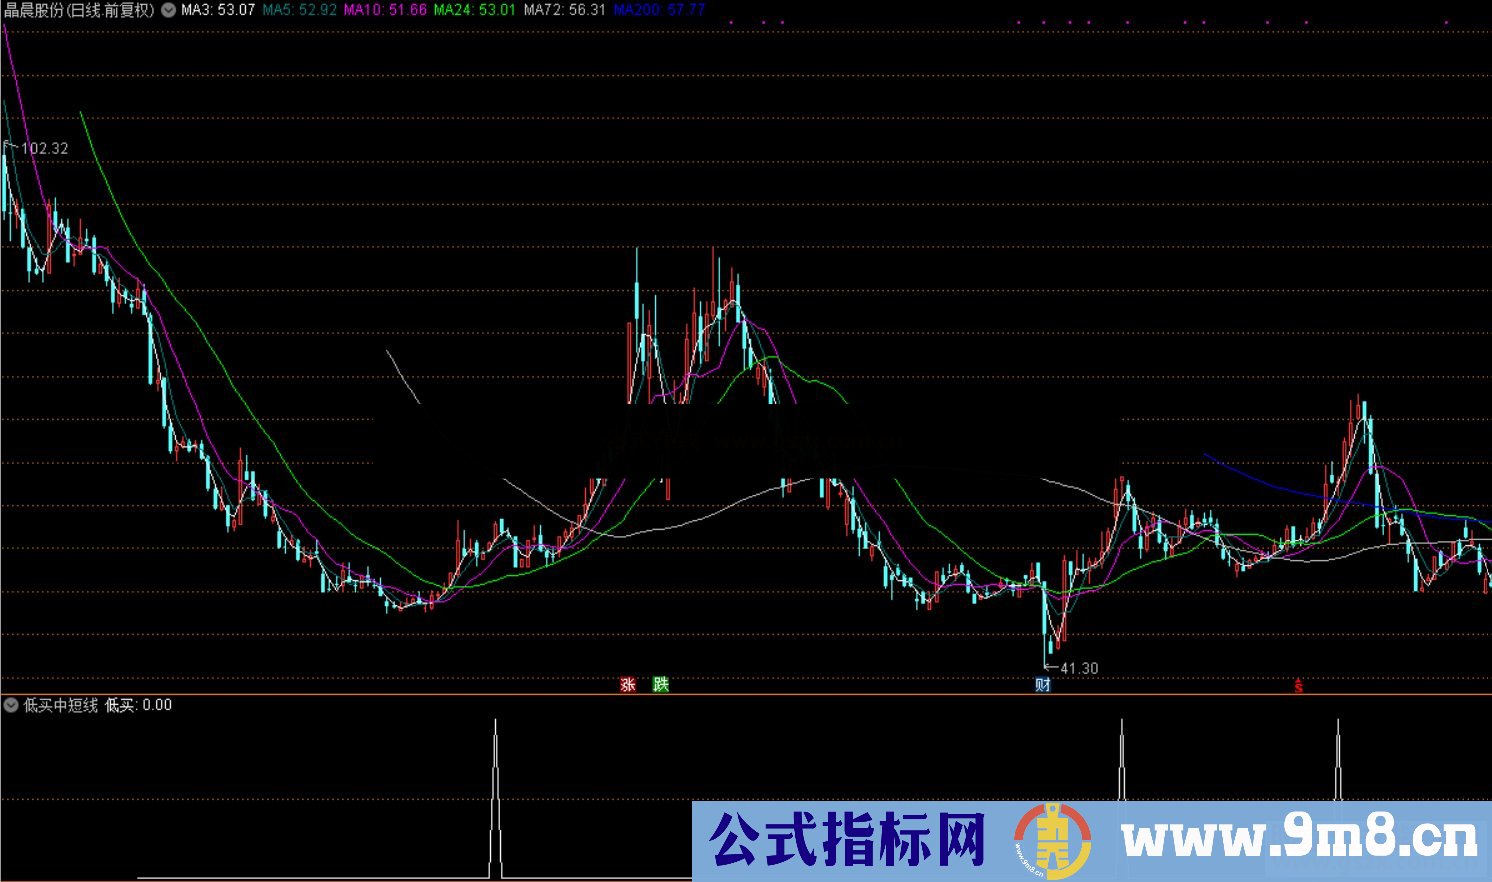
Task: Click the red 涨 marker icon
Action: point(628,685)
